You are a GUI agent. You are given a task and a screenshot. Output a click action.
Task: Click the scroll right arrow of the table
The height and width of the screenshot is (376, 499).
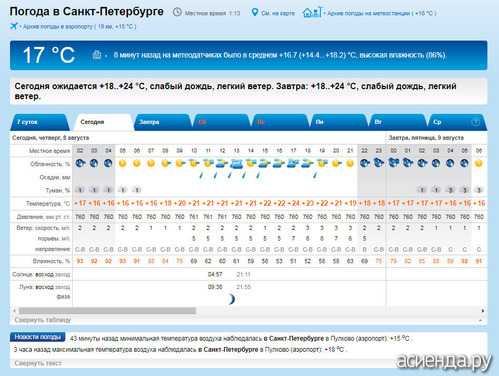pos(483,311)
